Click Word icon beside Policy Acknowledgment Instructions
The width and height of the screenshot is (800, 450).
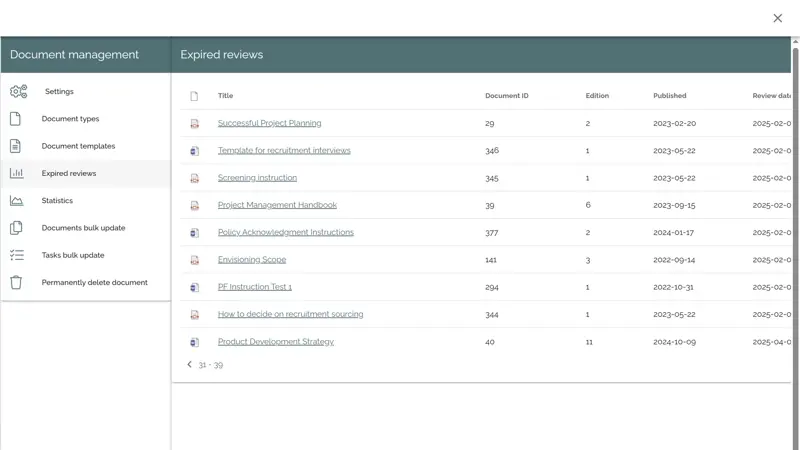(194, 233)
